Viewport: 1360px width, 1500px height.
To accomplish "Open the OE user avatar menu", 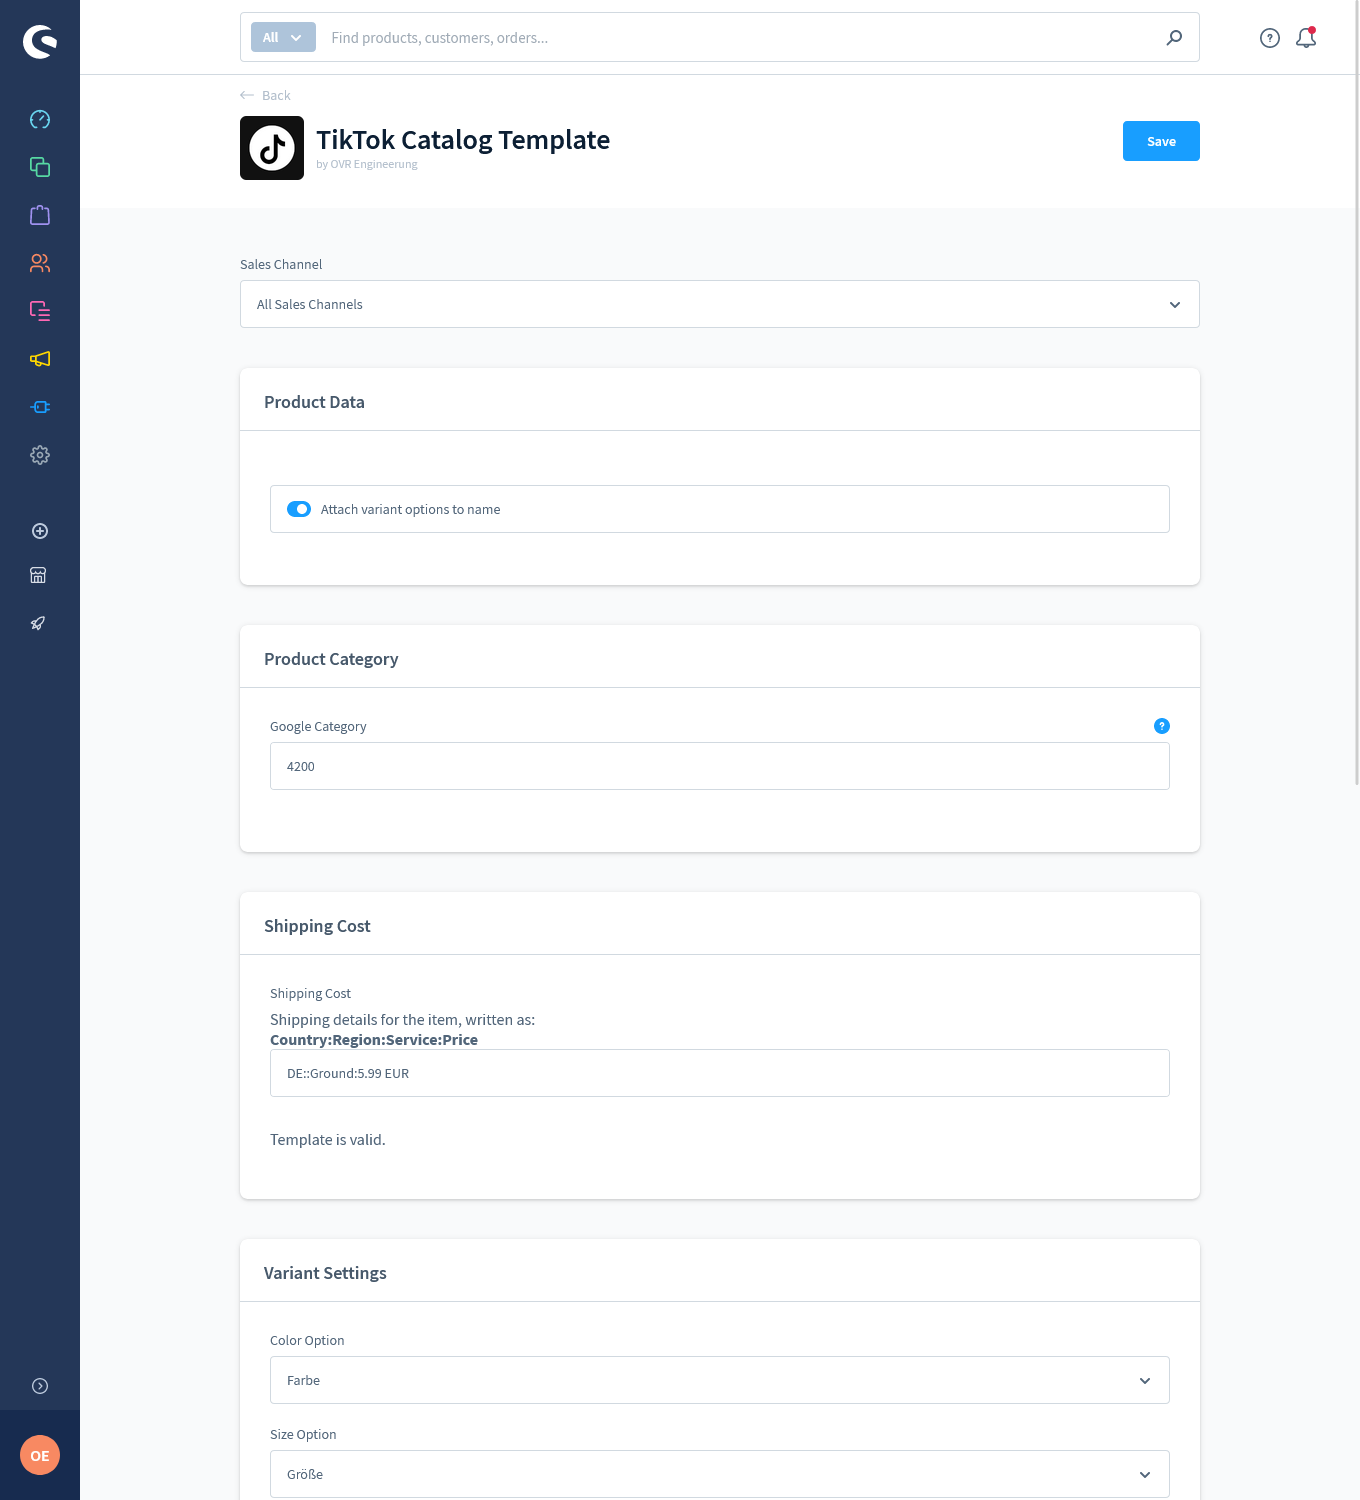I will click(x=40, y=1455).
